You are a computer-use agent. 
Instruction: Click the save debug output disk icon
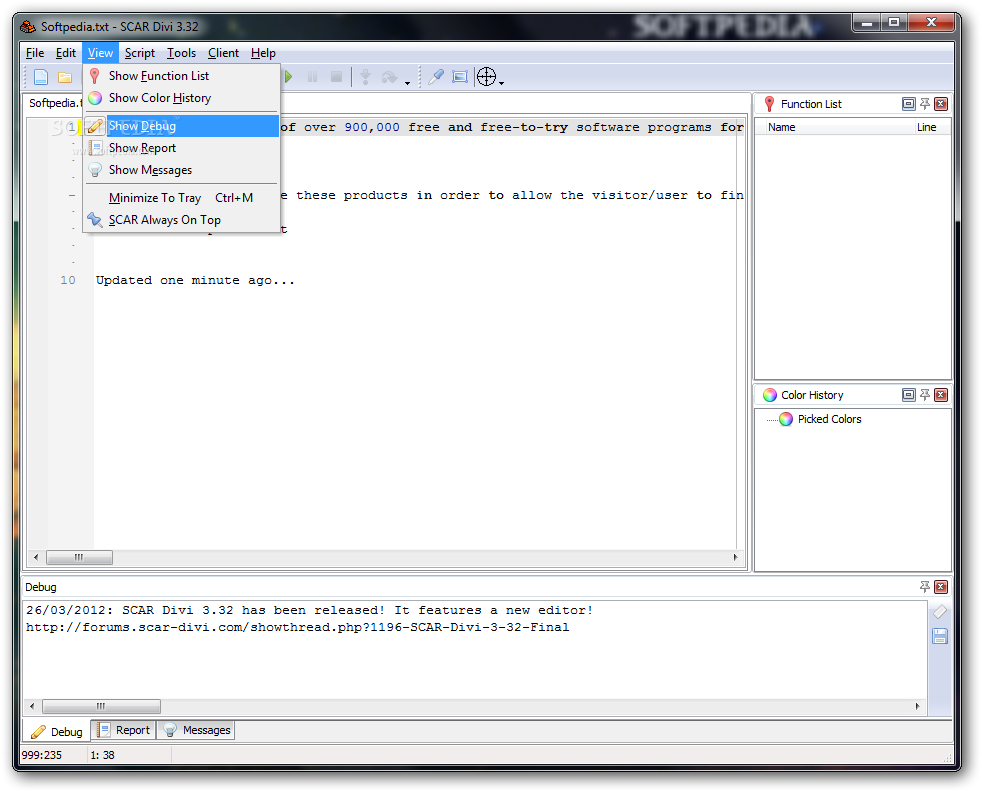click(x=939, y=636)
